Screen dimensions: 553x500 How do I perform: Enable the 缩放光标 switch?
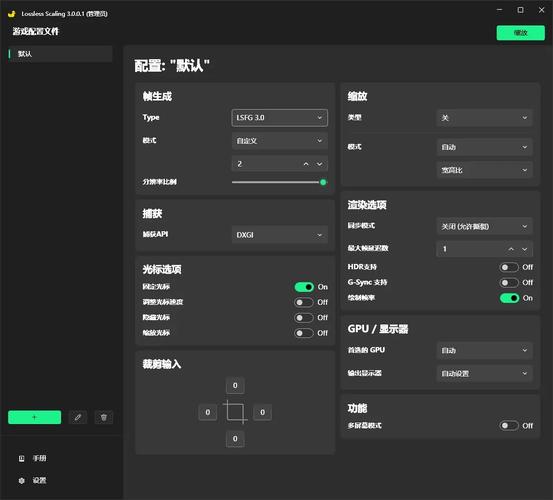coord(304,333)
